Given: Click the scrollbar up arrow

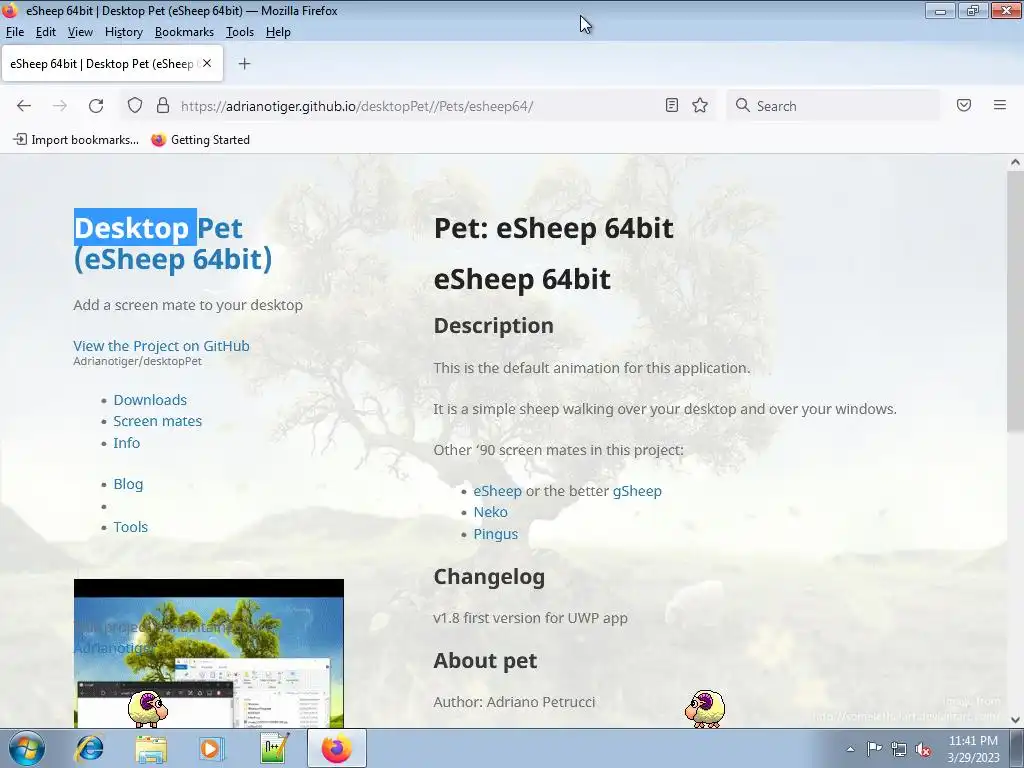Looking at the screenshot, I should (1015, 162).
